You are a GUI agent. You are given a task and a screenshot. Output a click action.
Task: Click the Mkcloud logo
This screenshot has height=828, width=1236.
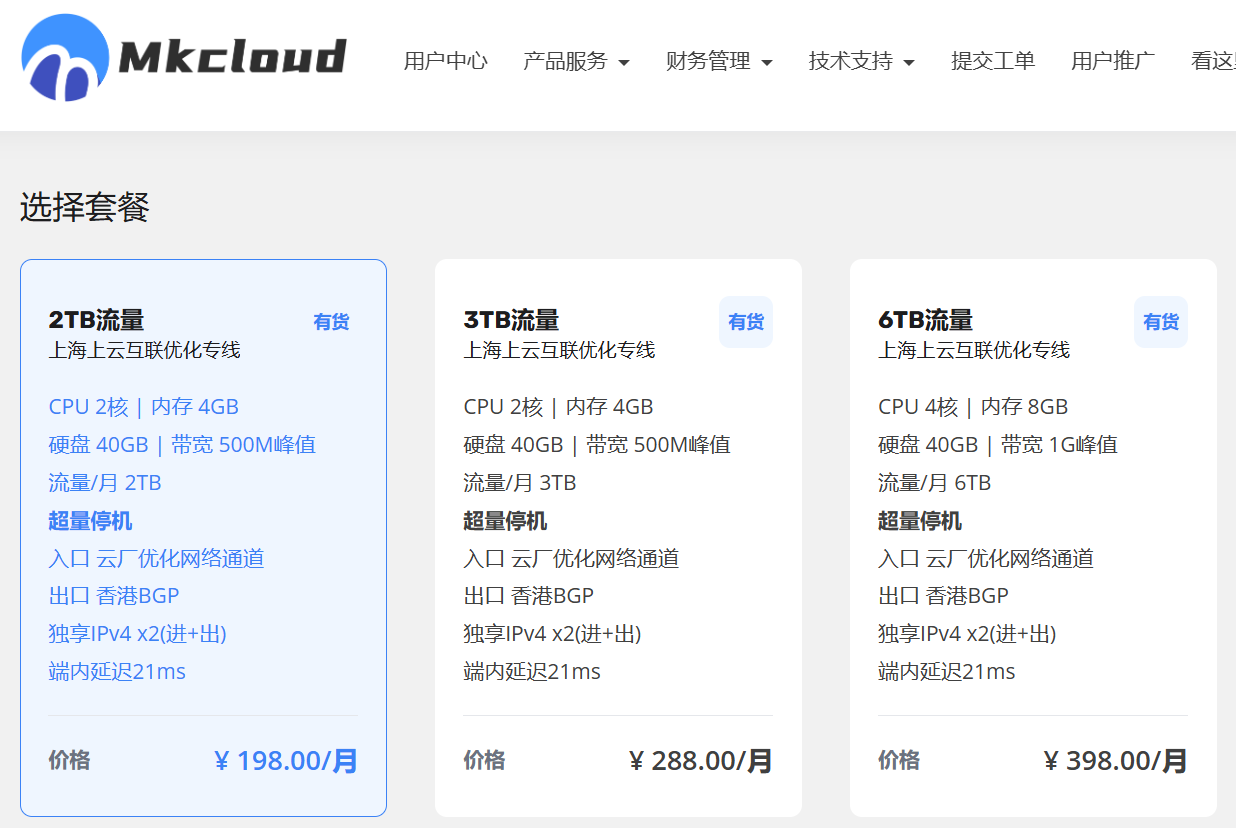[x=185, y=58]
